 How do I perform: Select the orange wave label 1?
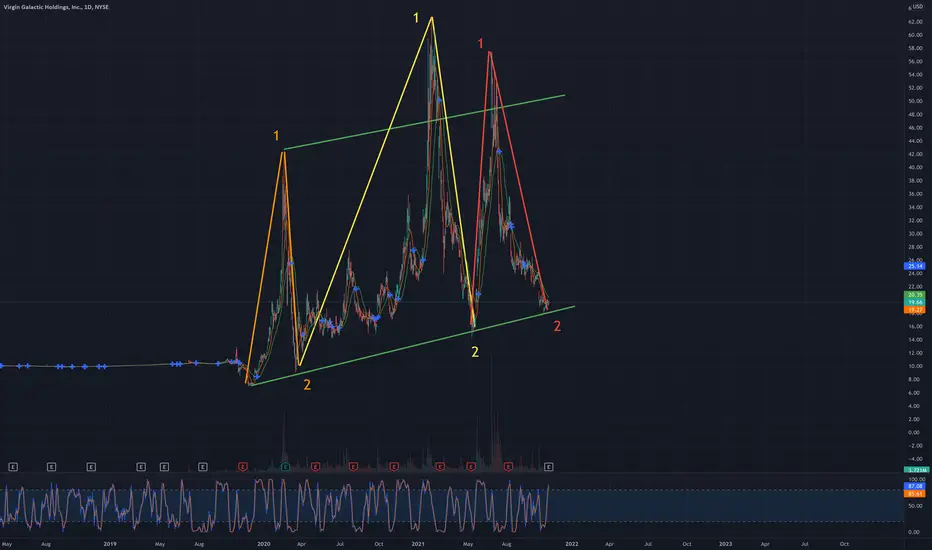276,136
